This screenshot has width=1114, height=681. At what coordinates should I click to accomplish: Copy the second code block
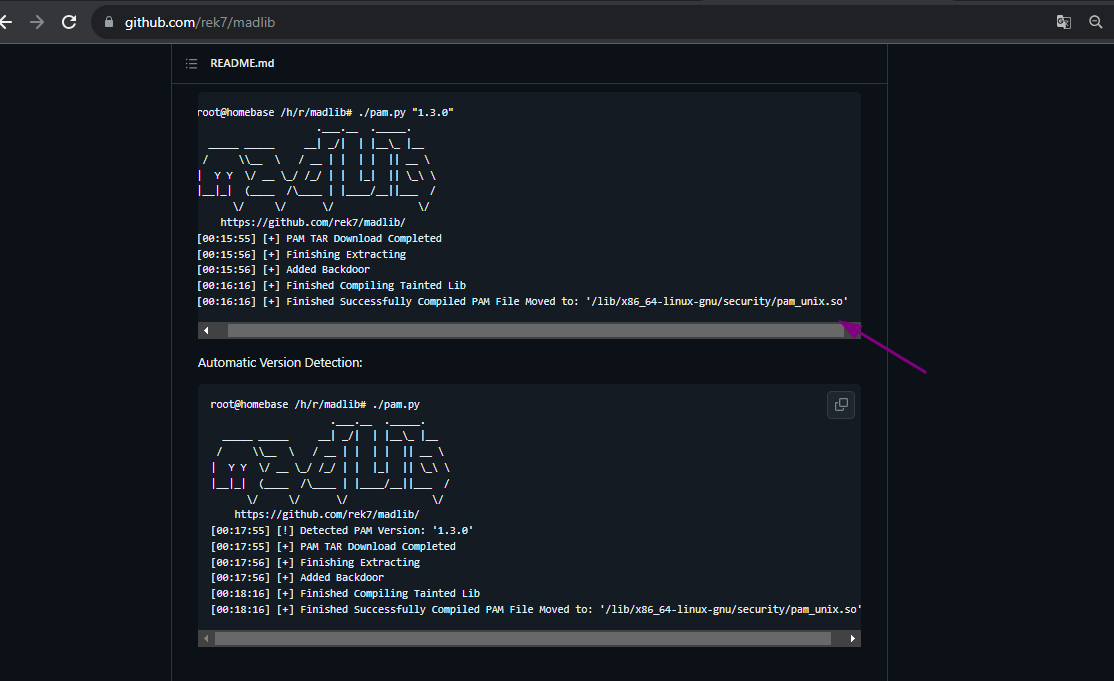click(x=840, y=405)
